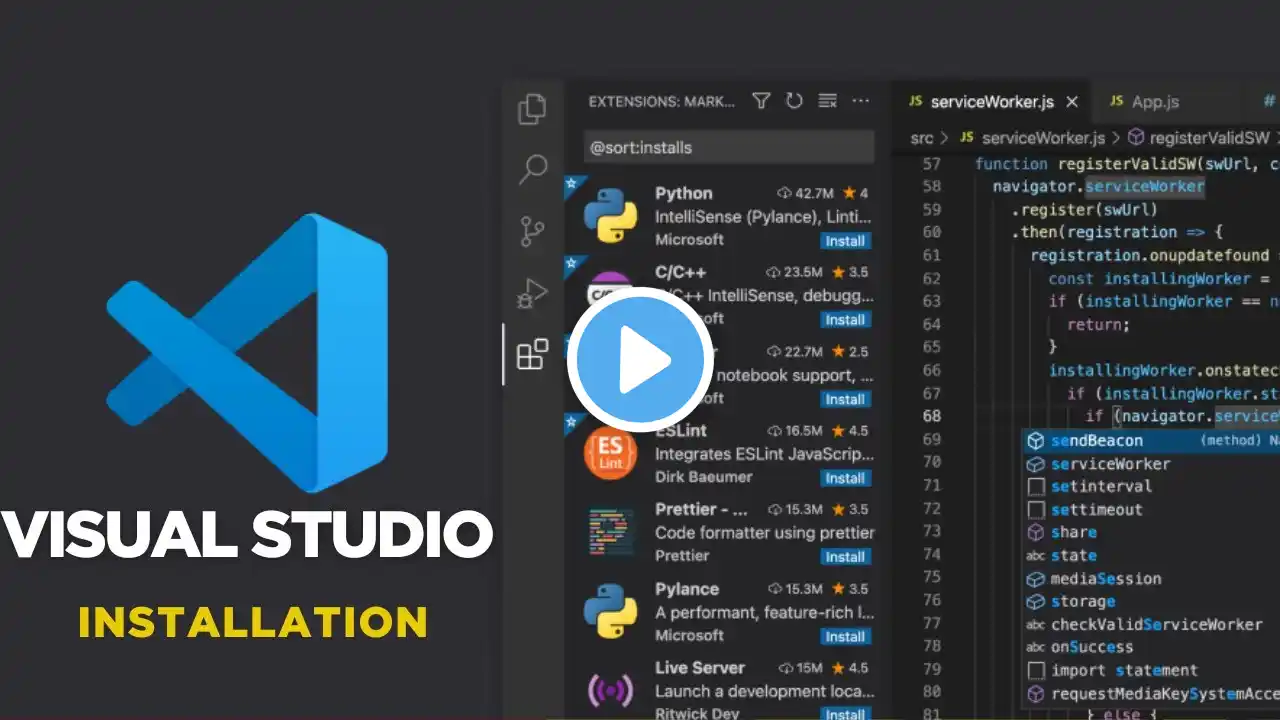
Task: Open the Source Control view
Action: pyautogui.click(x=533, y=231)
